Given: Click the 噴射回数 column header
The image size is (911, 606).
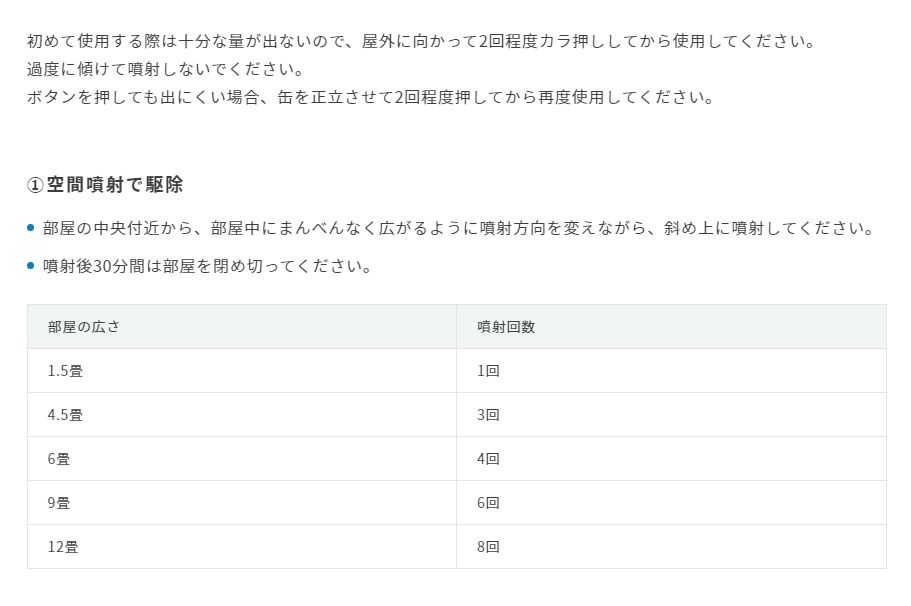Looking at the screenshot, I should point(672,327).
